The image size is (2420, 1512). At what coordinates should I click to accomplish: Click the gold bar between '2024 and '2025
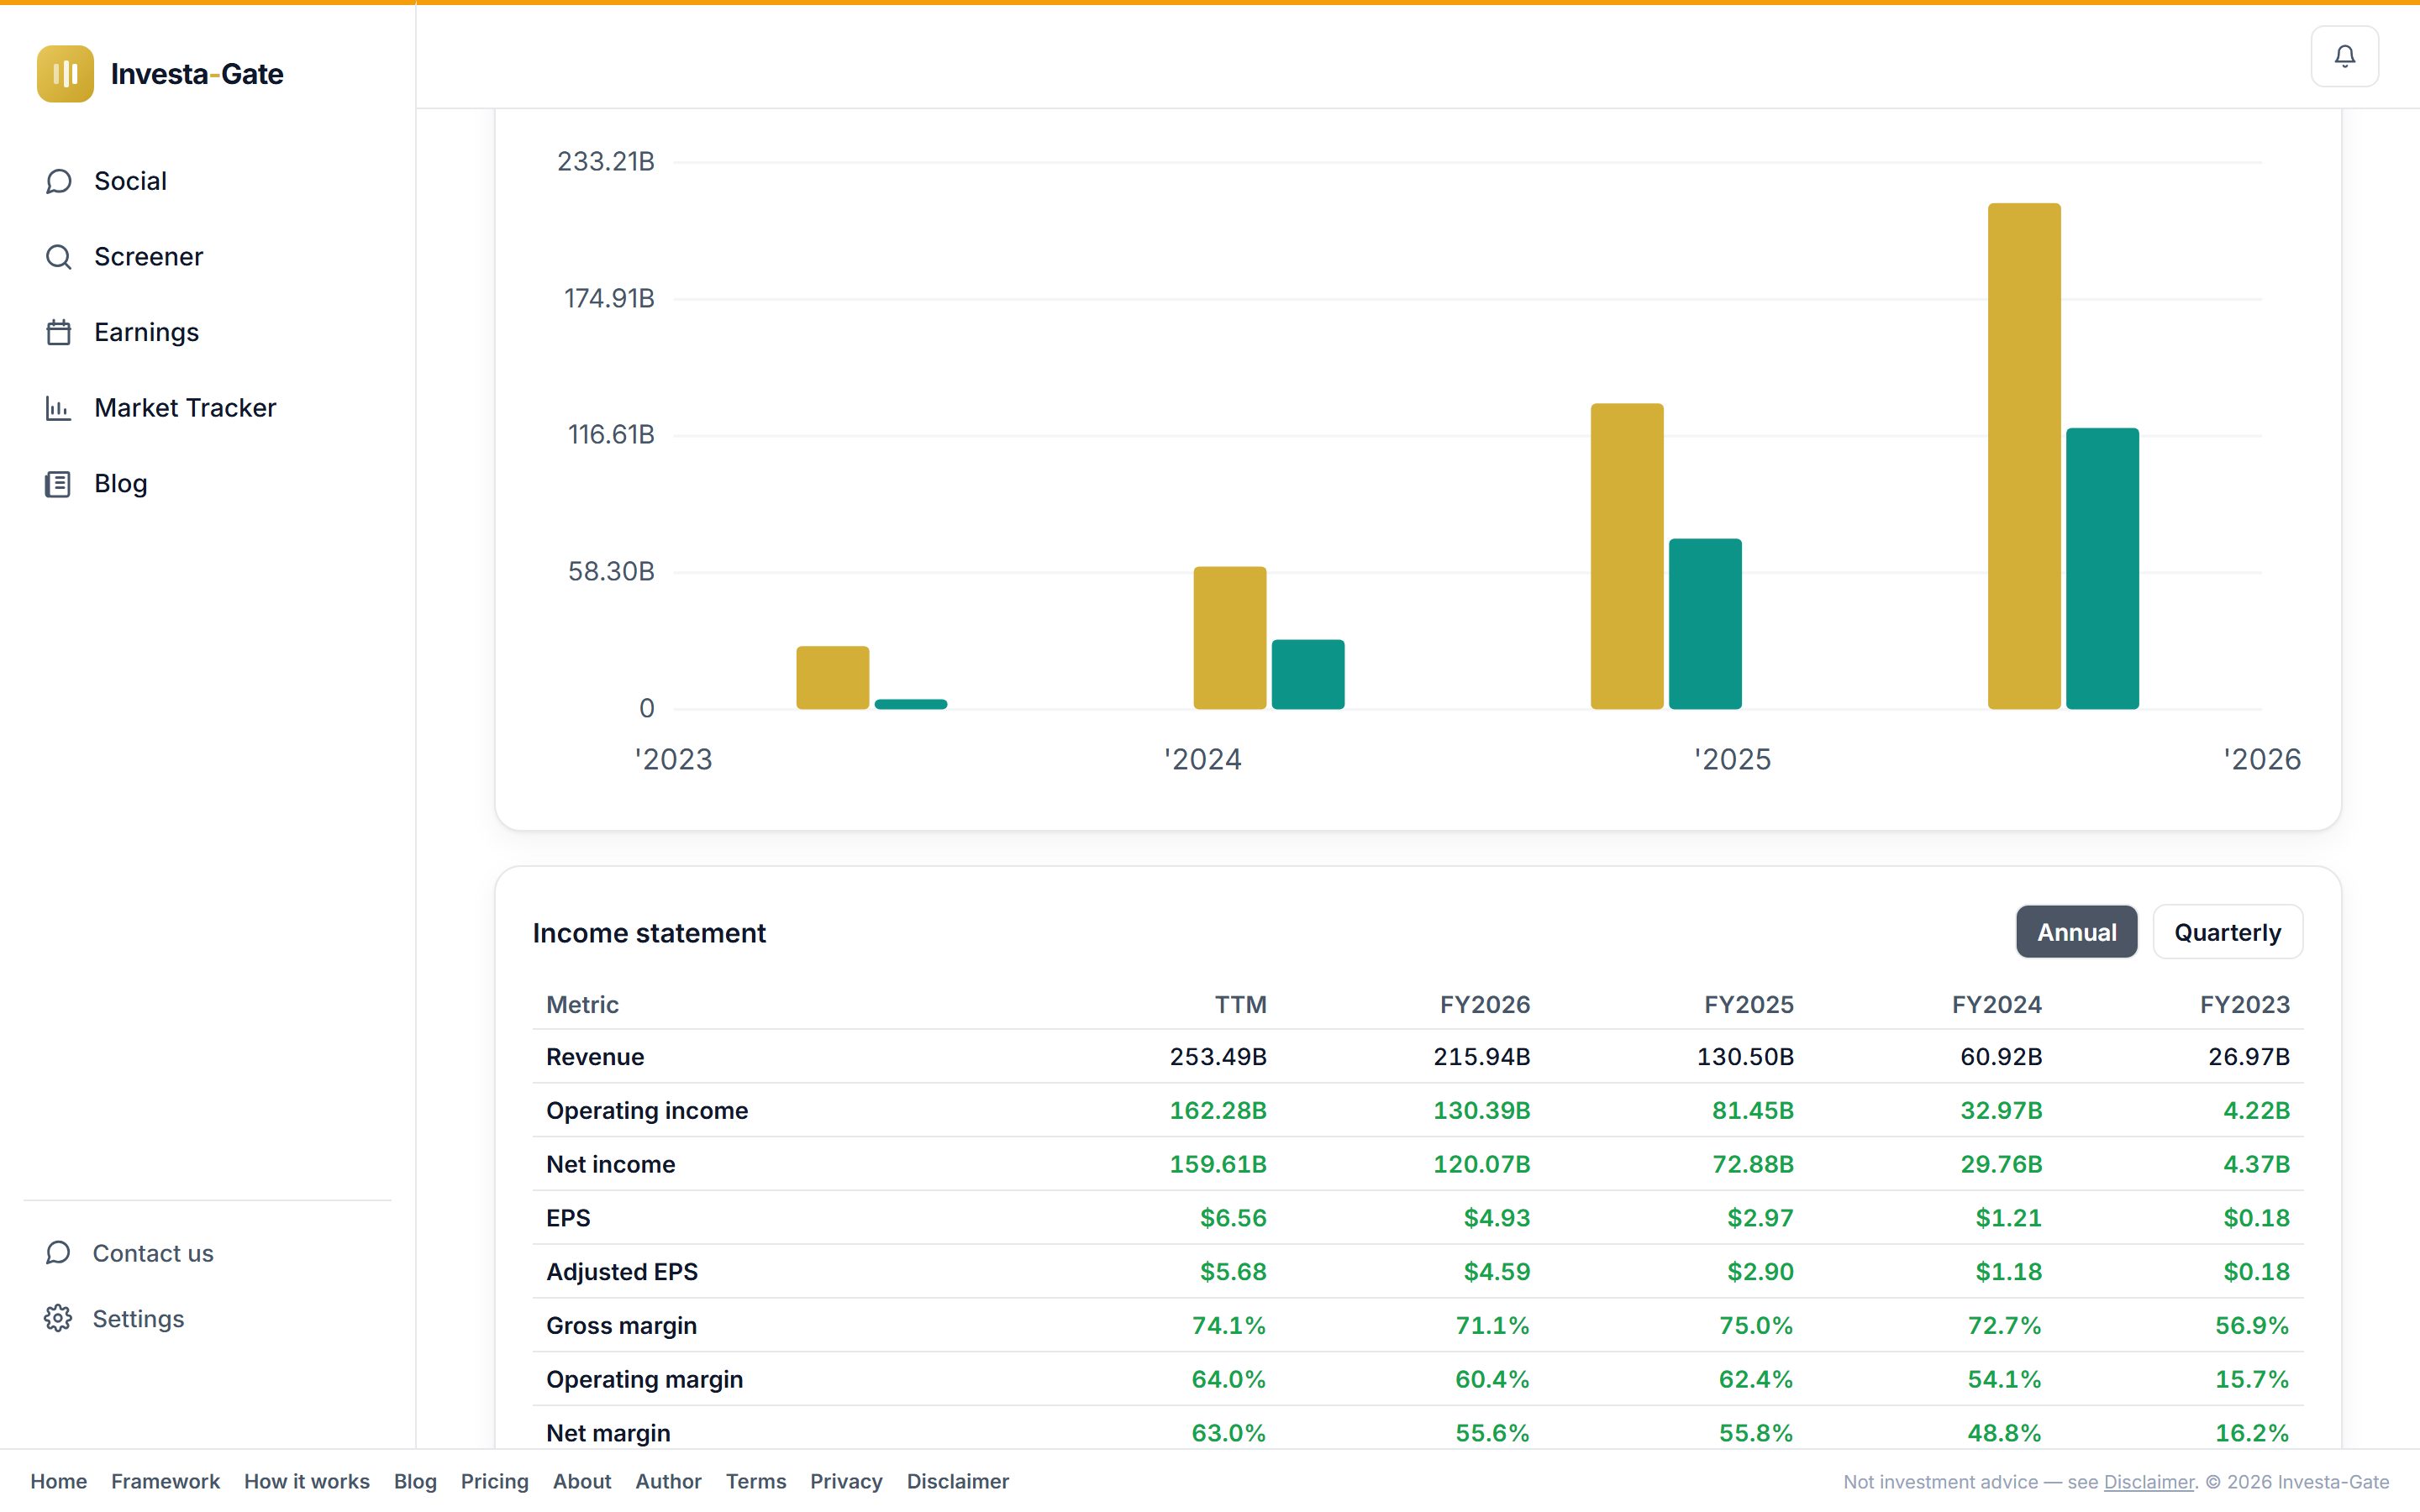click(1627, 556)
